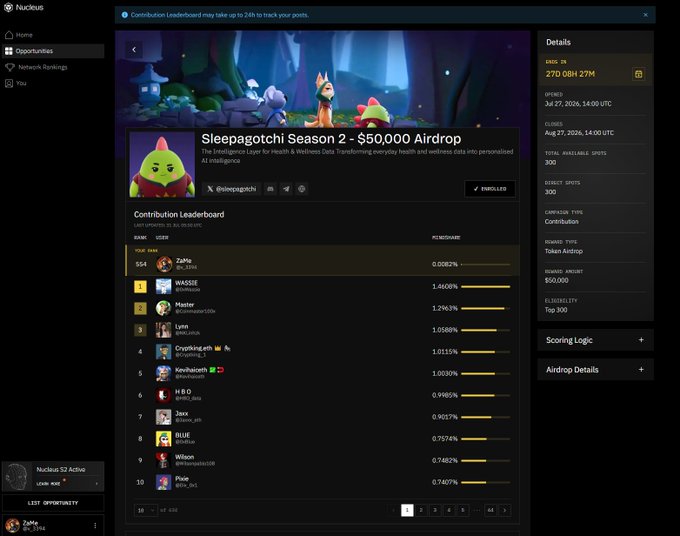The width and height of the screenshot is (680, 536).
Task: Click the Nucleus logo icon
Action: [8, 7]
